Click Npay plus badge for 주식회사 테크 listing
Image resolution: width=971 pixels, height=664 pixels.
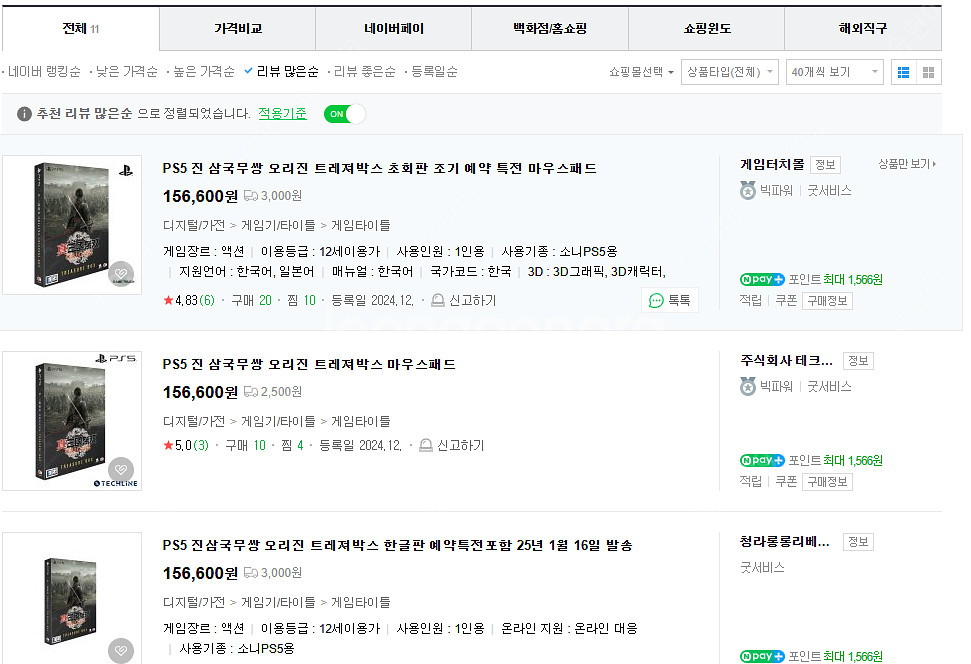762,460
